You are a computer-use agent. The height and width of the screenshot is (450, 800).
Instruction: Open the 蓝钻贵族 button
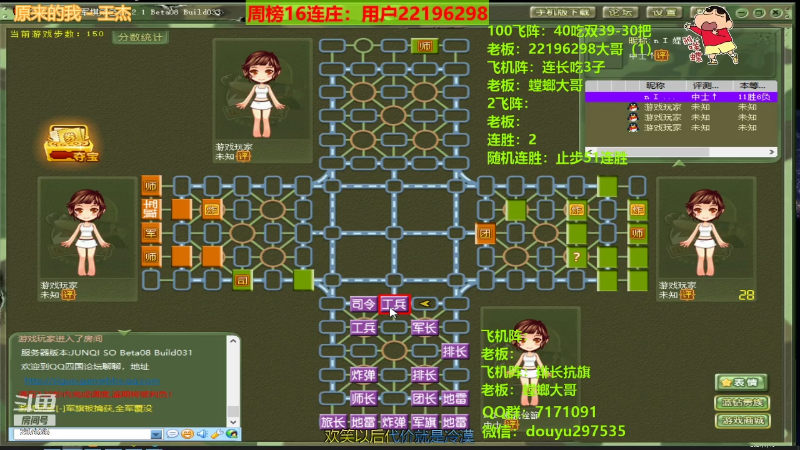[x=742, y=402]
